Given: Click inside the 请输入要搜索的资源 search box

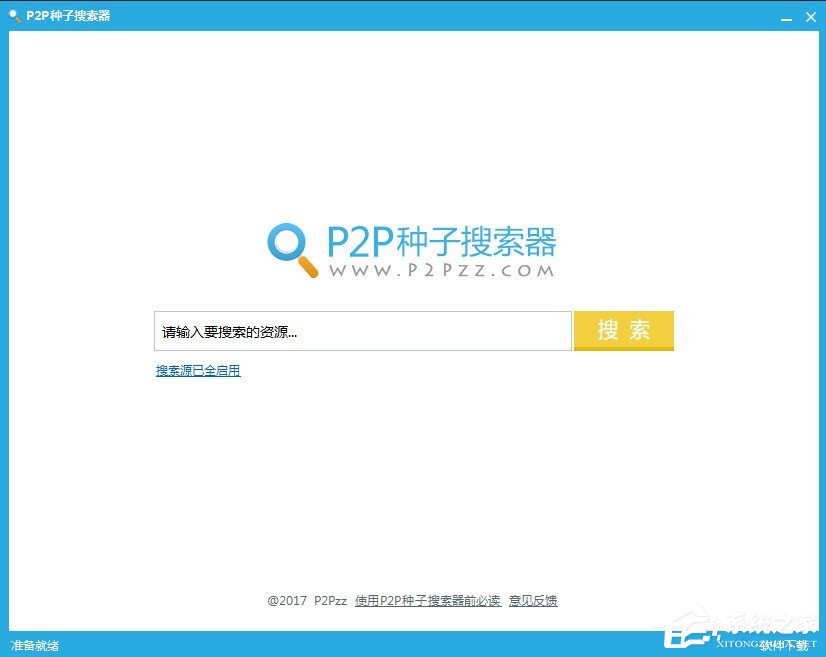Looking at the screenshot, I should point(362,330).
